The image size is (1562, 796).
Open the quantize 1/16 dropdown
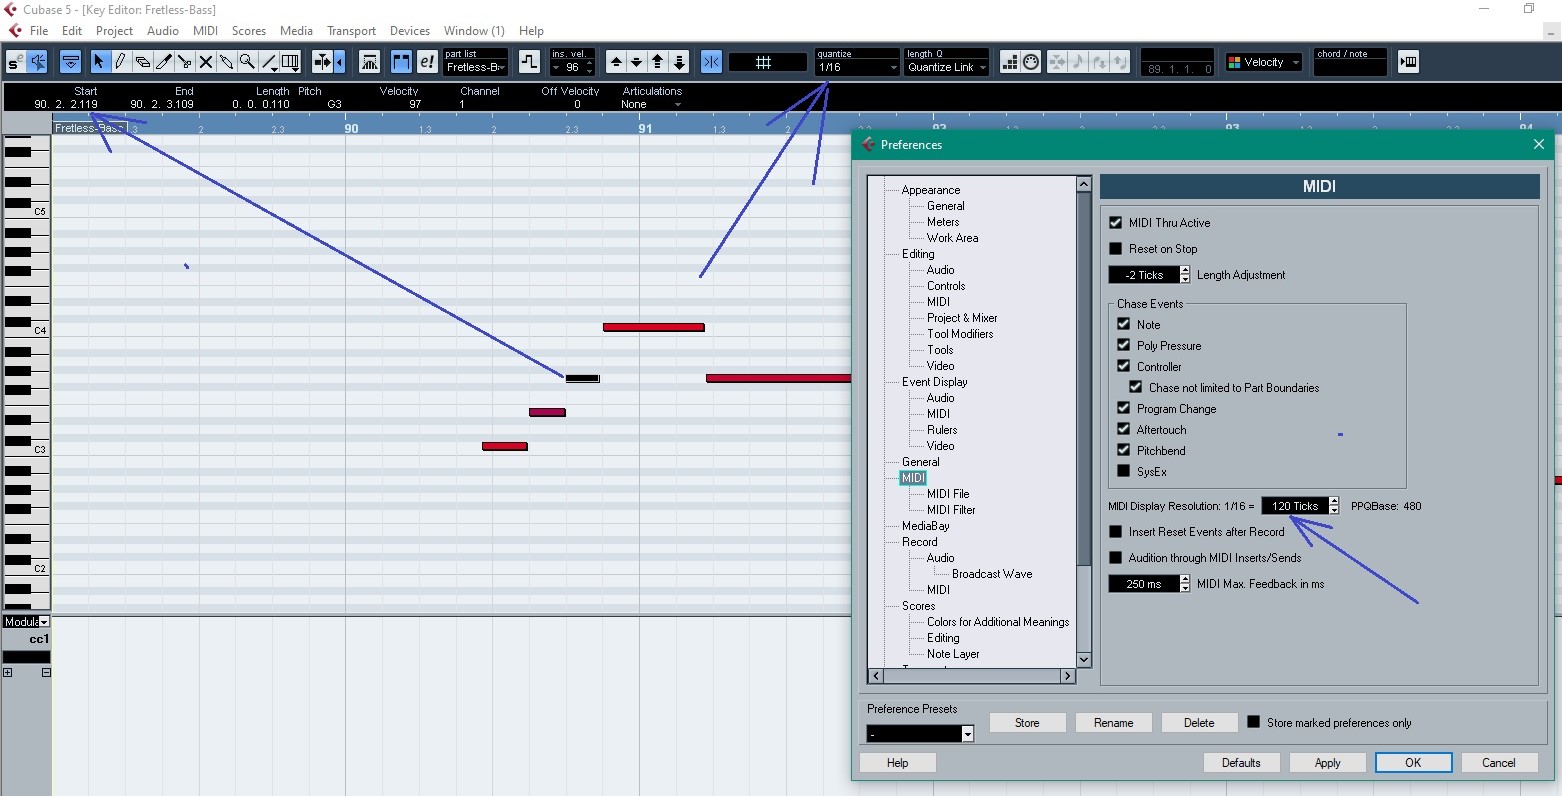tap(857, 67)
